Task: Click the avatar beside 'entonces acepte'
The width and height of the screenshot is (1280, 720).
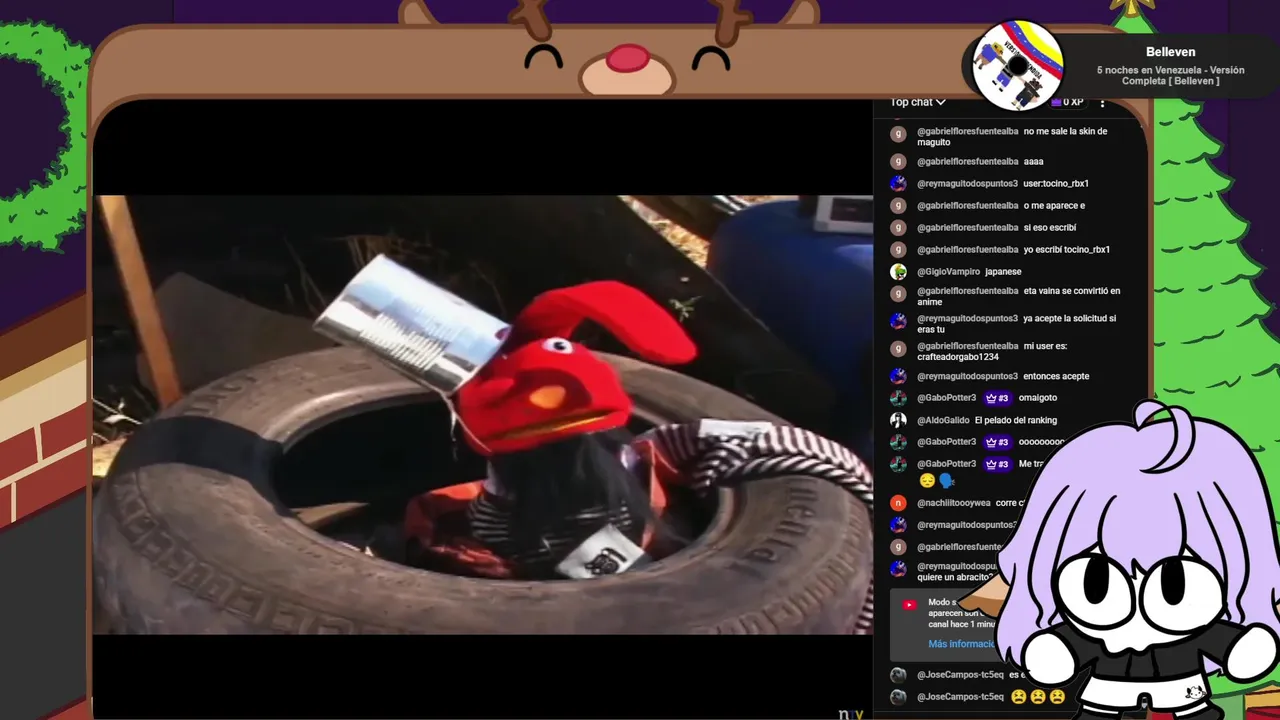Action: 898,376
